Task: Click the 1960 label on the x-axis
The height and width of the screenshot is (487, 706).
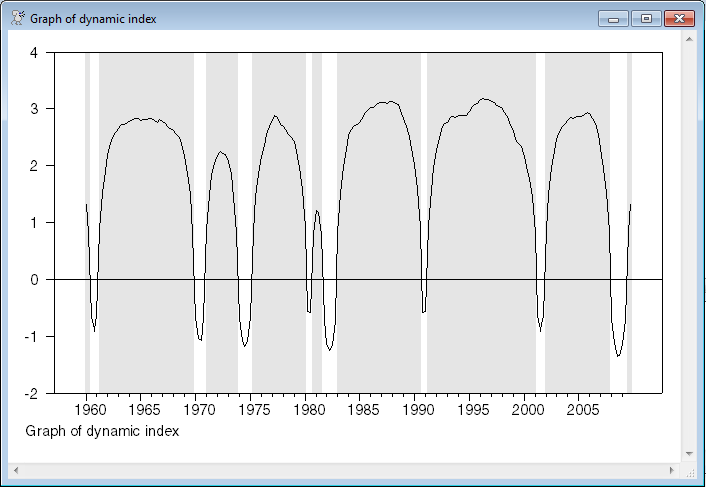Action: pyautogui.click(x=88, y=410)
